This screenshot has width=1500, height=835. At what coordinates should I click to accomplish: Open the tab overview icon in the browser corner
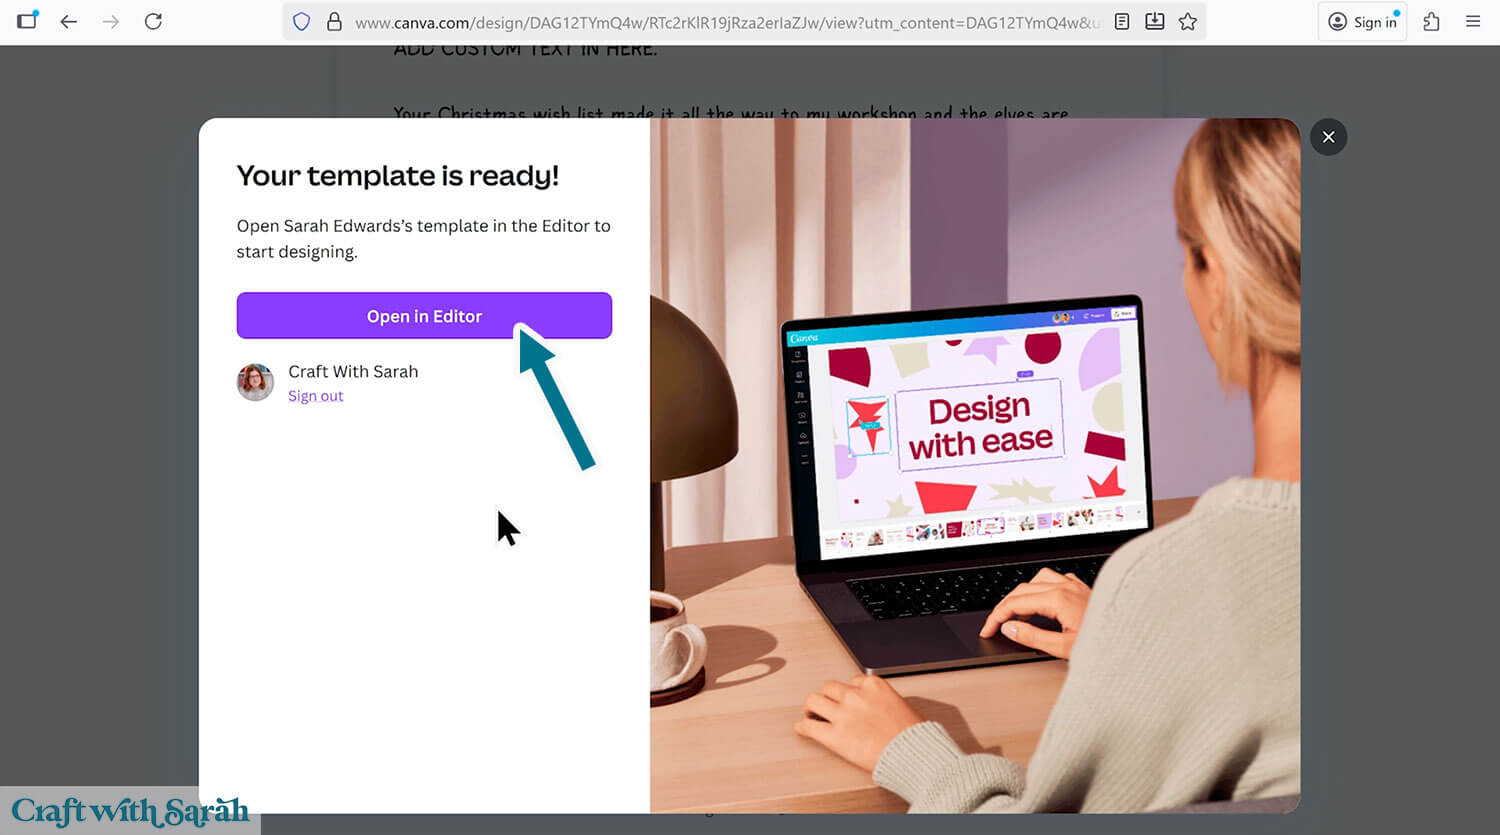pos(27,20)
